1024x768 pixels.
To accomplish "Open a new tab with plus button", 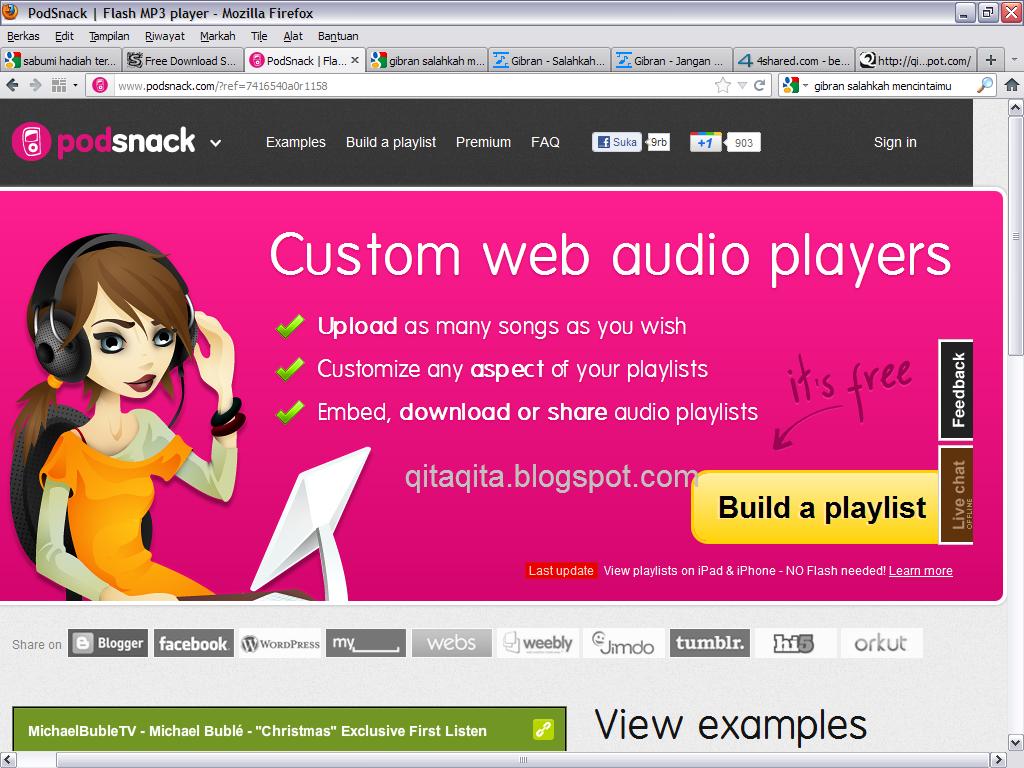I will click(991, 60).
